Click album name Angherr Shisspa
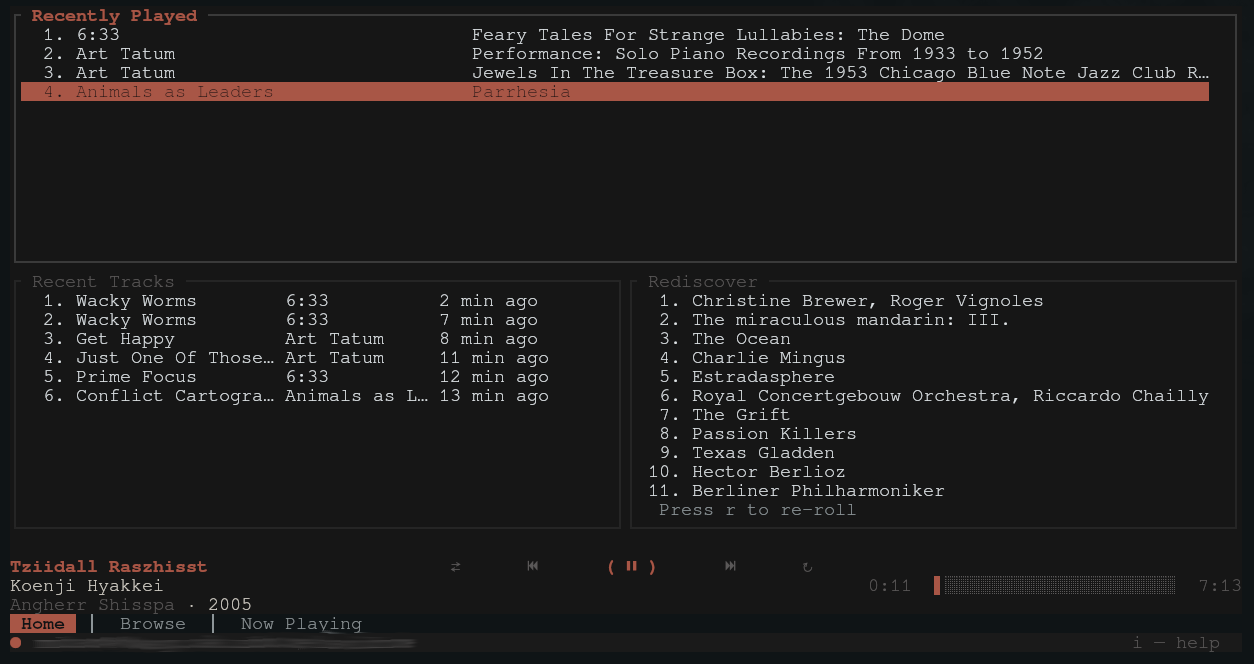 pos(92,605)
